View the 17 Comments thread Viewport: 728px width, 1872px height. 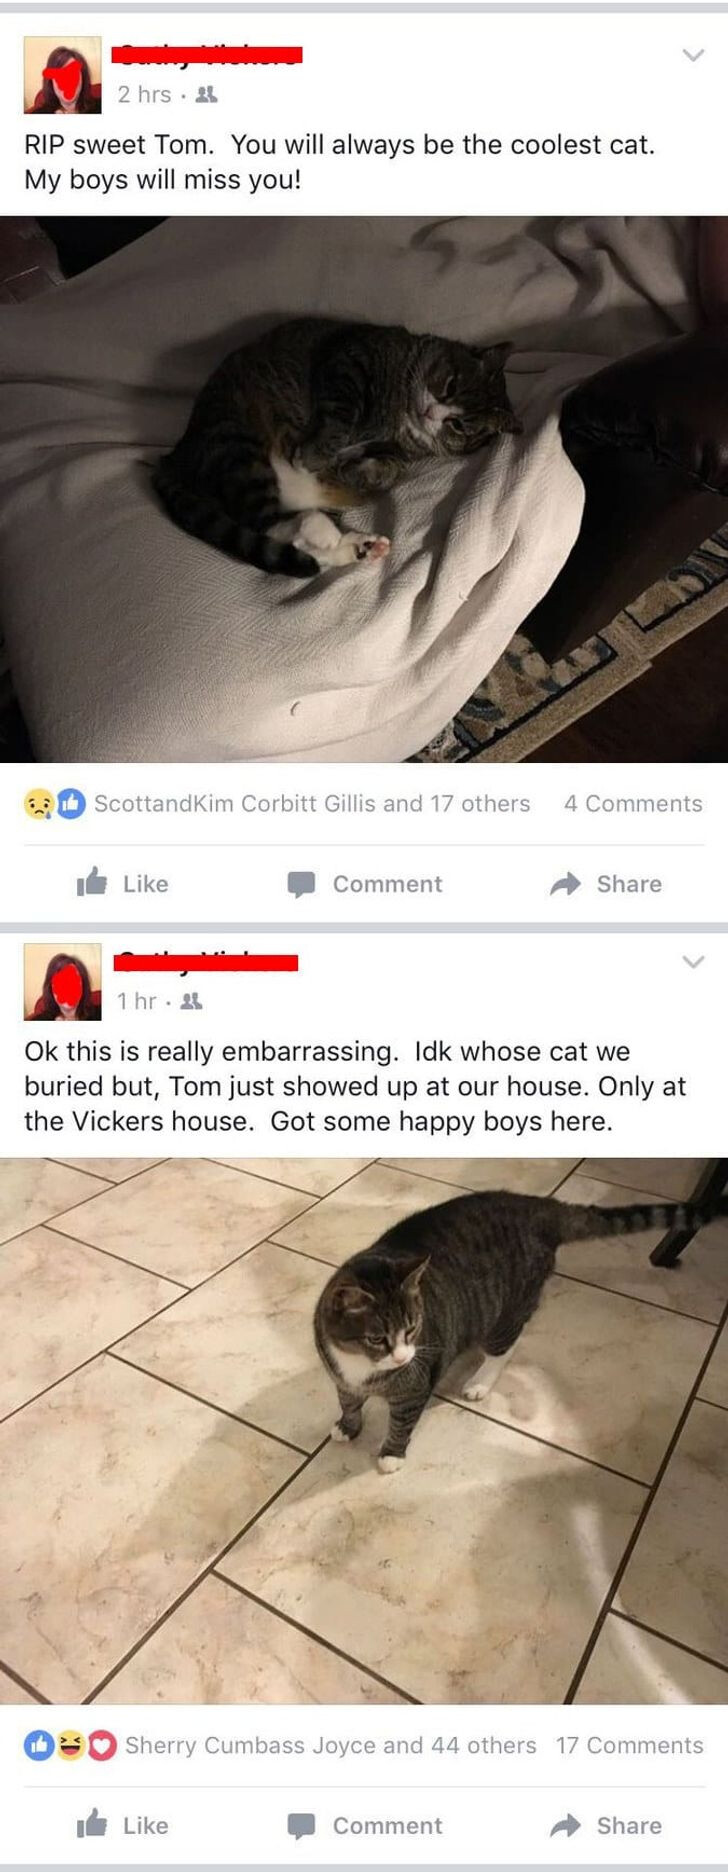pyautogui.click(x=630, y=1745)
